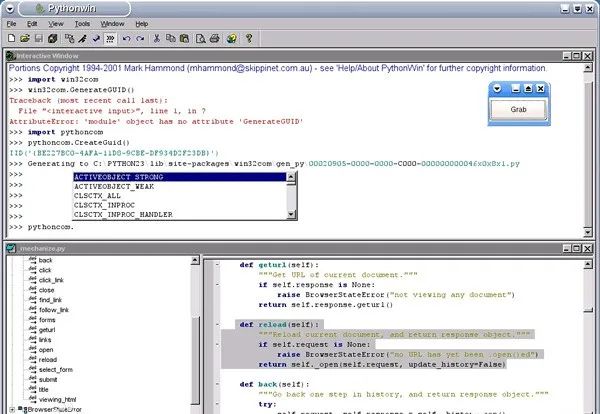
Task: Create a new file with toolbar New icon
Action: pyautogui.click(x=11, y=38)
